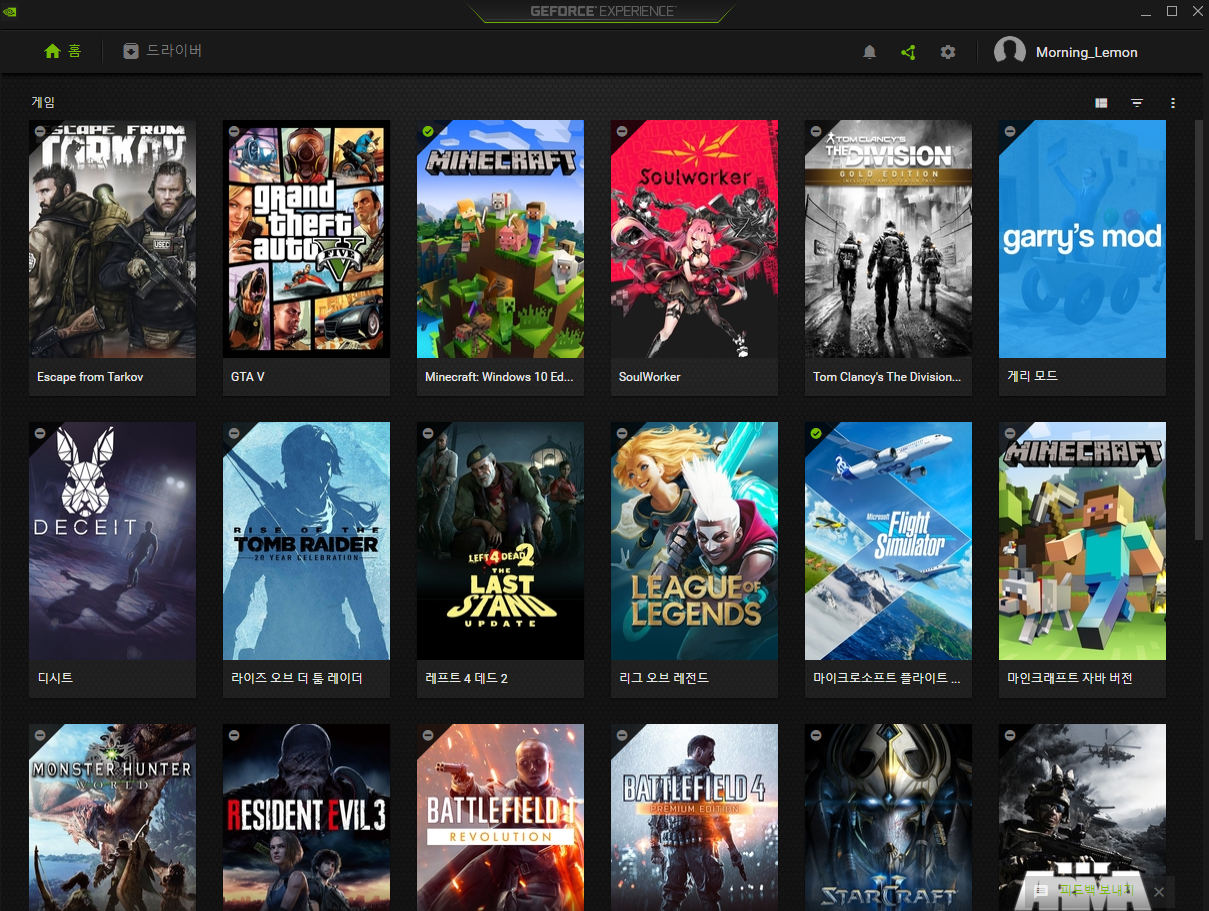Image resolution: width=1209 pixels, height=911 pixels.
Task: Open the 홈 (Home) tab
Action: tap(63, 51)
